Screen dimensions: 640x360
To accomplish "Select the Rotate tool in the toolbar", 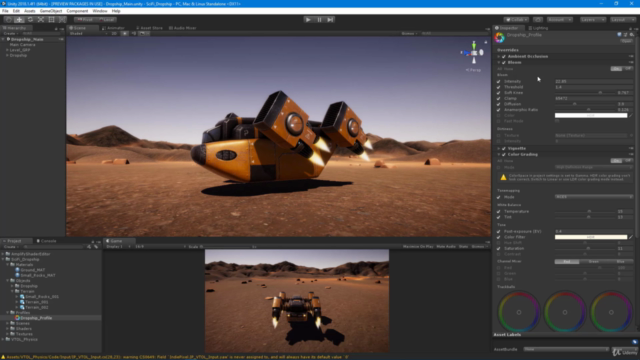I will 30,20.
